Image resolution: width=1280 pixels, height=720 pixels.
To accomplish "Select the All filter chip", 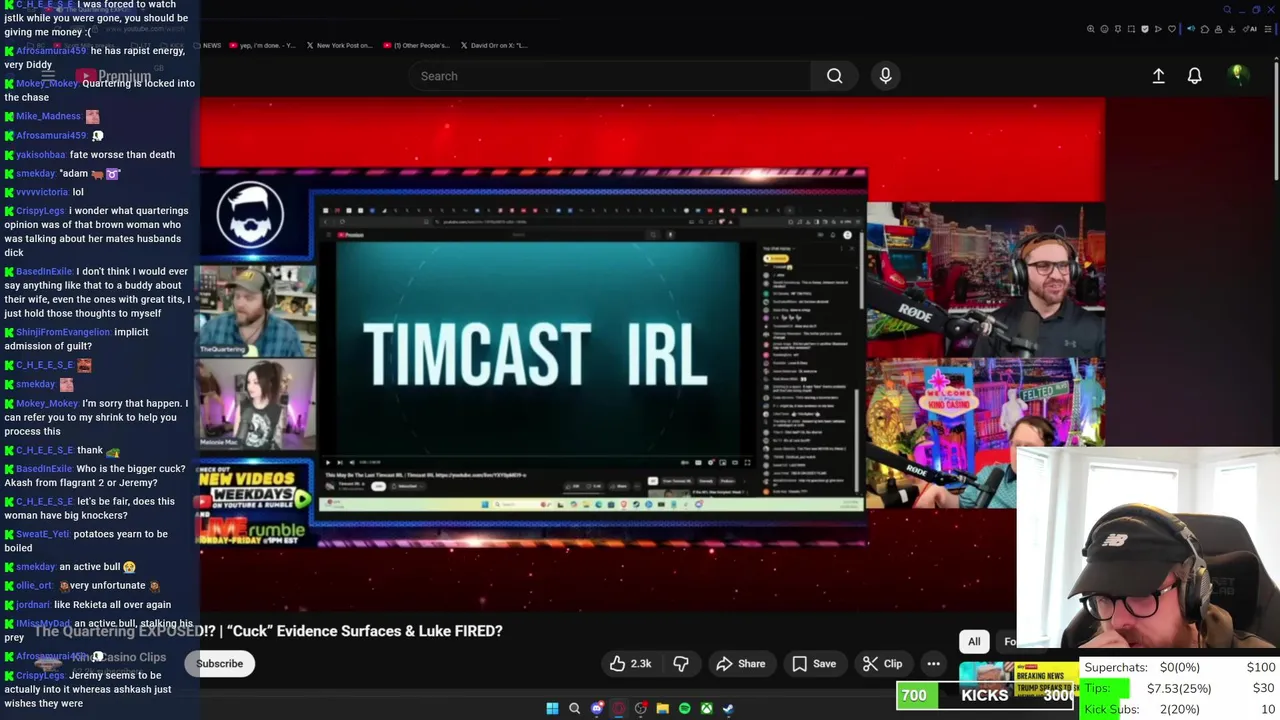I will 974,642.
